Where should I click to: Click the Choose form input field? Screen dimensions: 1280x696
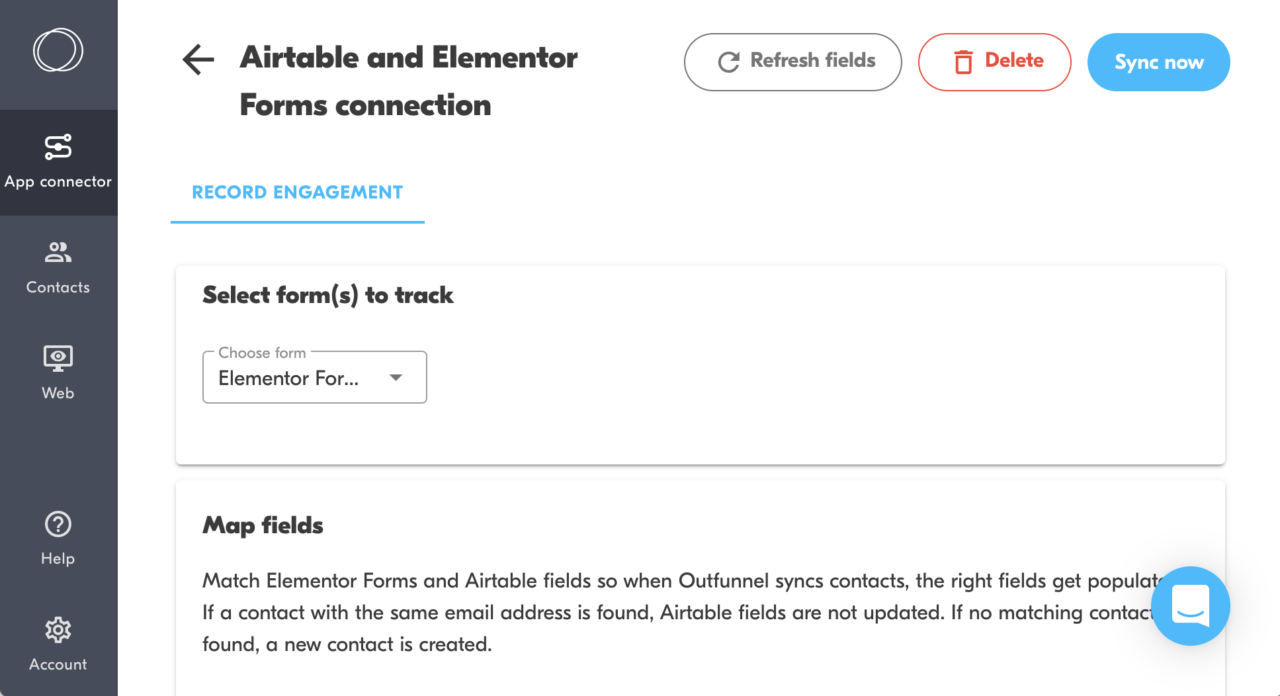[x=300, y=377]
